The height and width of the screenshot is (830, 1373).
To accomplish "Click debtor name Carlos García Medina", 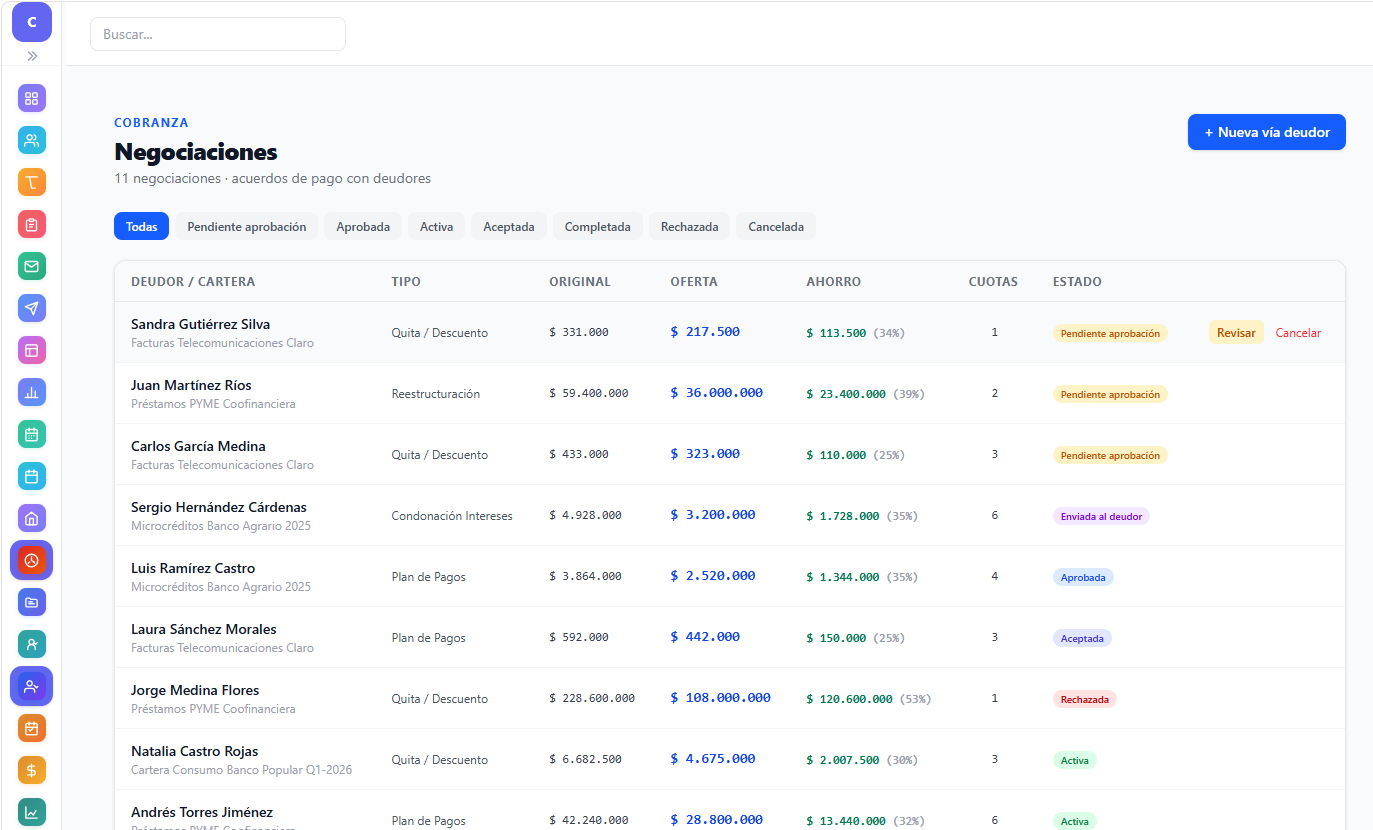I will click(x=198, y=446).
